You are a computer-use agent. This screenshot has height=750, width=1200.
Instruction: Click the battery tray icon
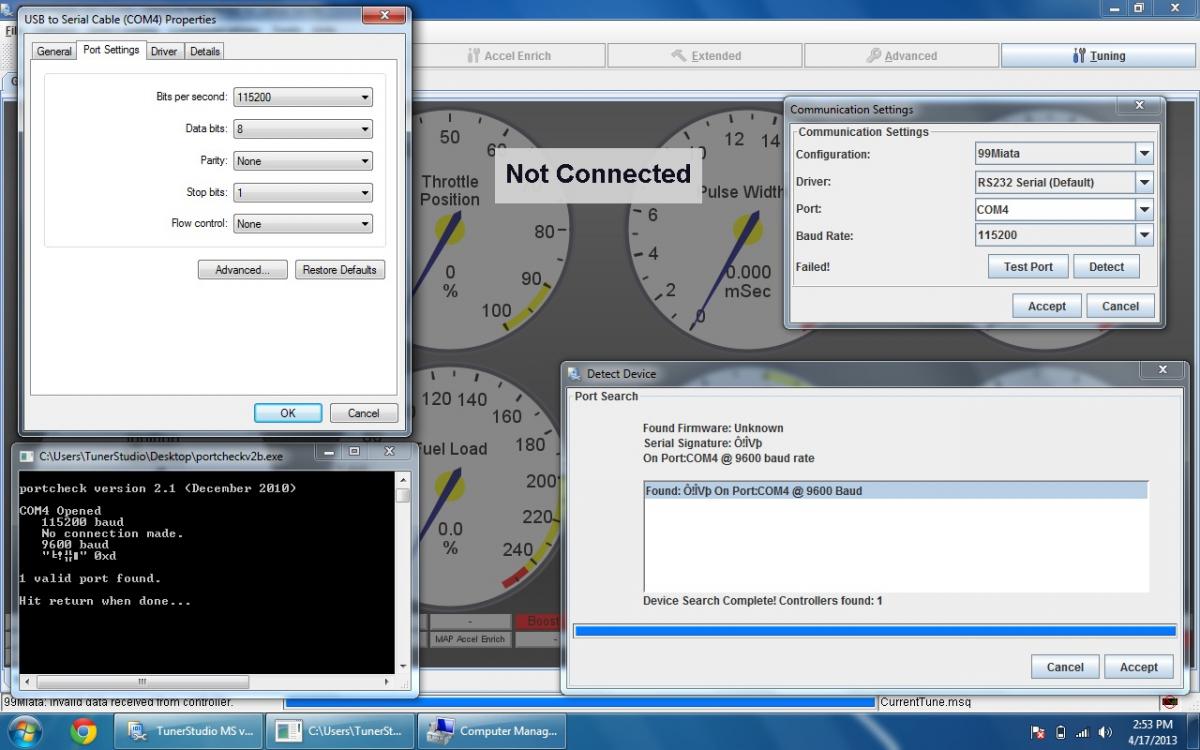click(1061, 732)
